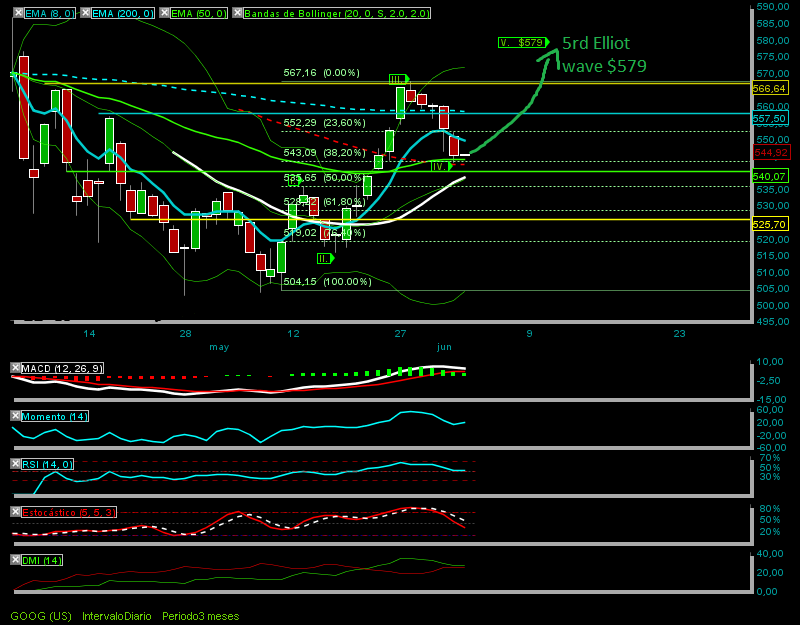Click the 566,64 yellow price label
Image resolution: width=800 pixels, height=625 pixels.
pos(769,89)
